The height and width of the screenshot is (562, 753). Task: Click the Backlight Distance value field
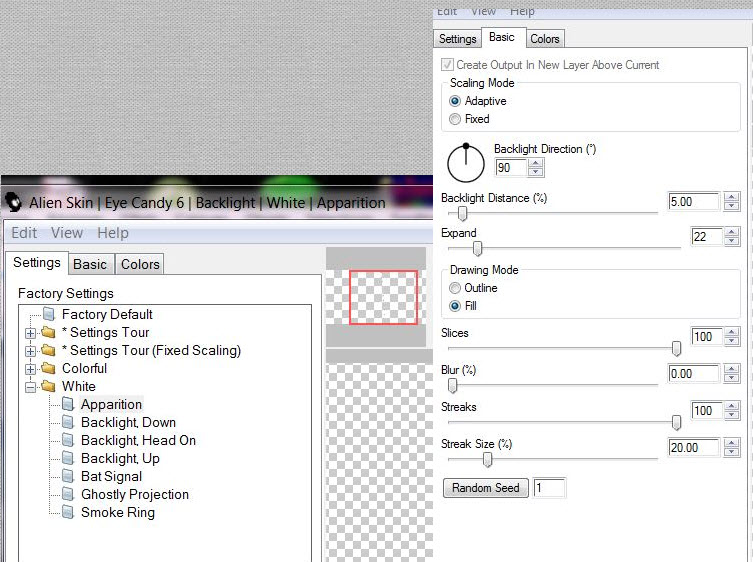[x=693, y=202]
